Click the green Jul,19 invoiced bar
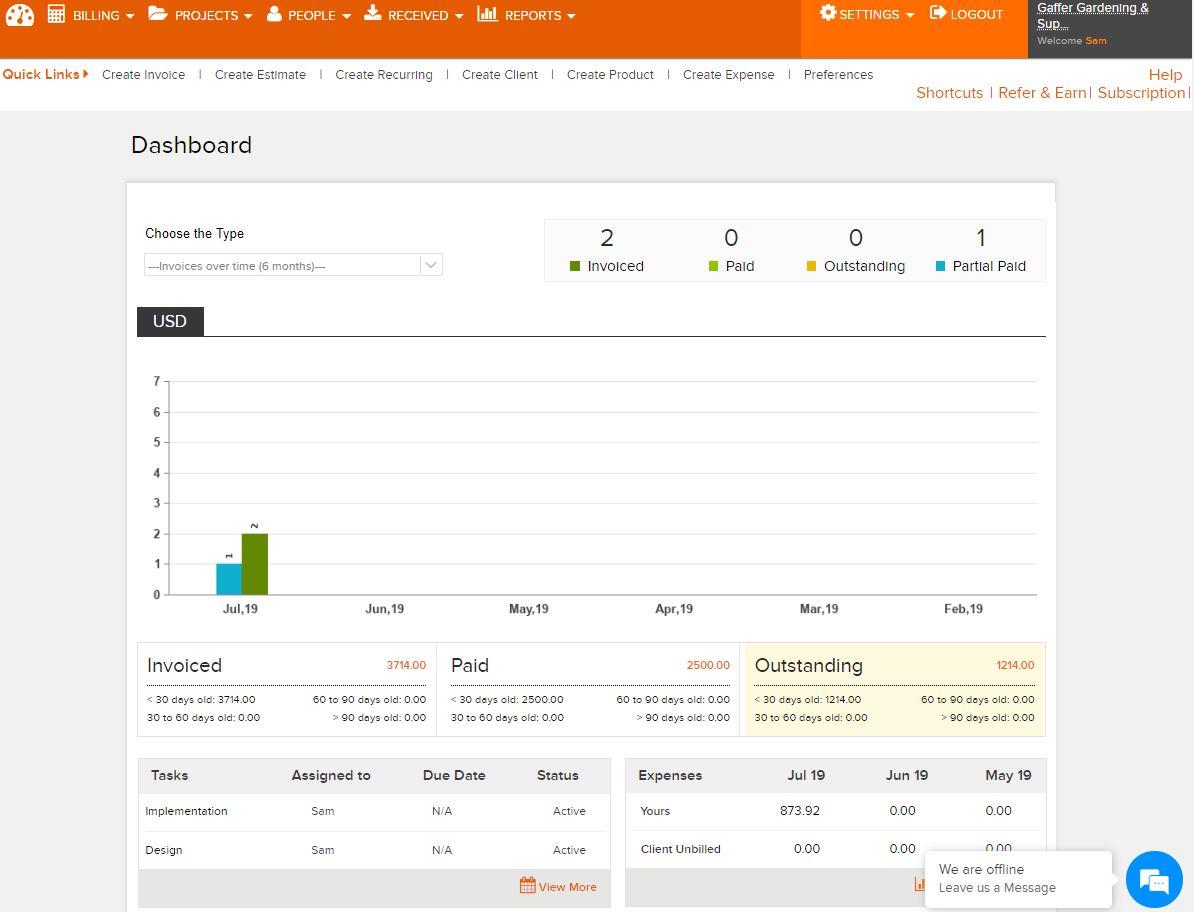Viewport: 1194px width, 912px height. click(x=255, y=564)
